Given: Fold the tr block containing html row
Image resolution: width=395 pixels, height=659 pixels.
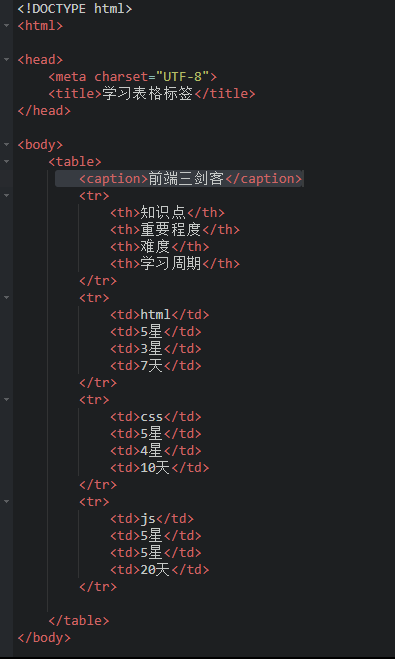Looking at the screenshot, I should 6,298.
